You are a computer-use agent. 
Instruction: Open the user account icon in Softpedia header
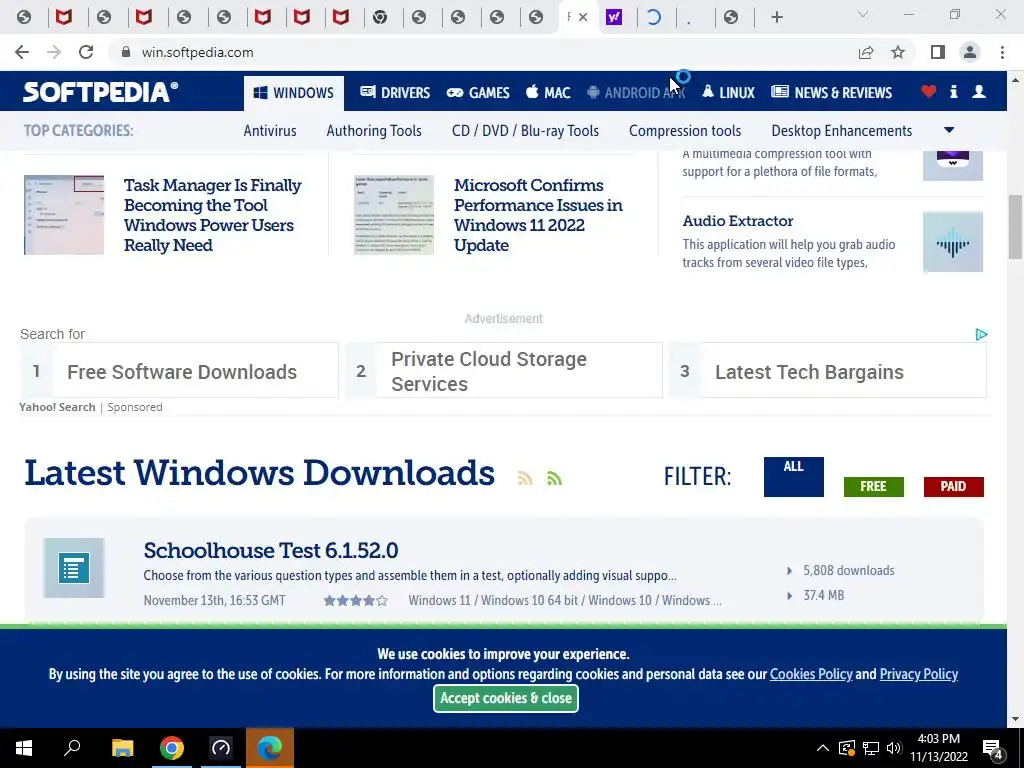tap(979, 91)
